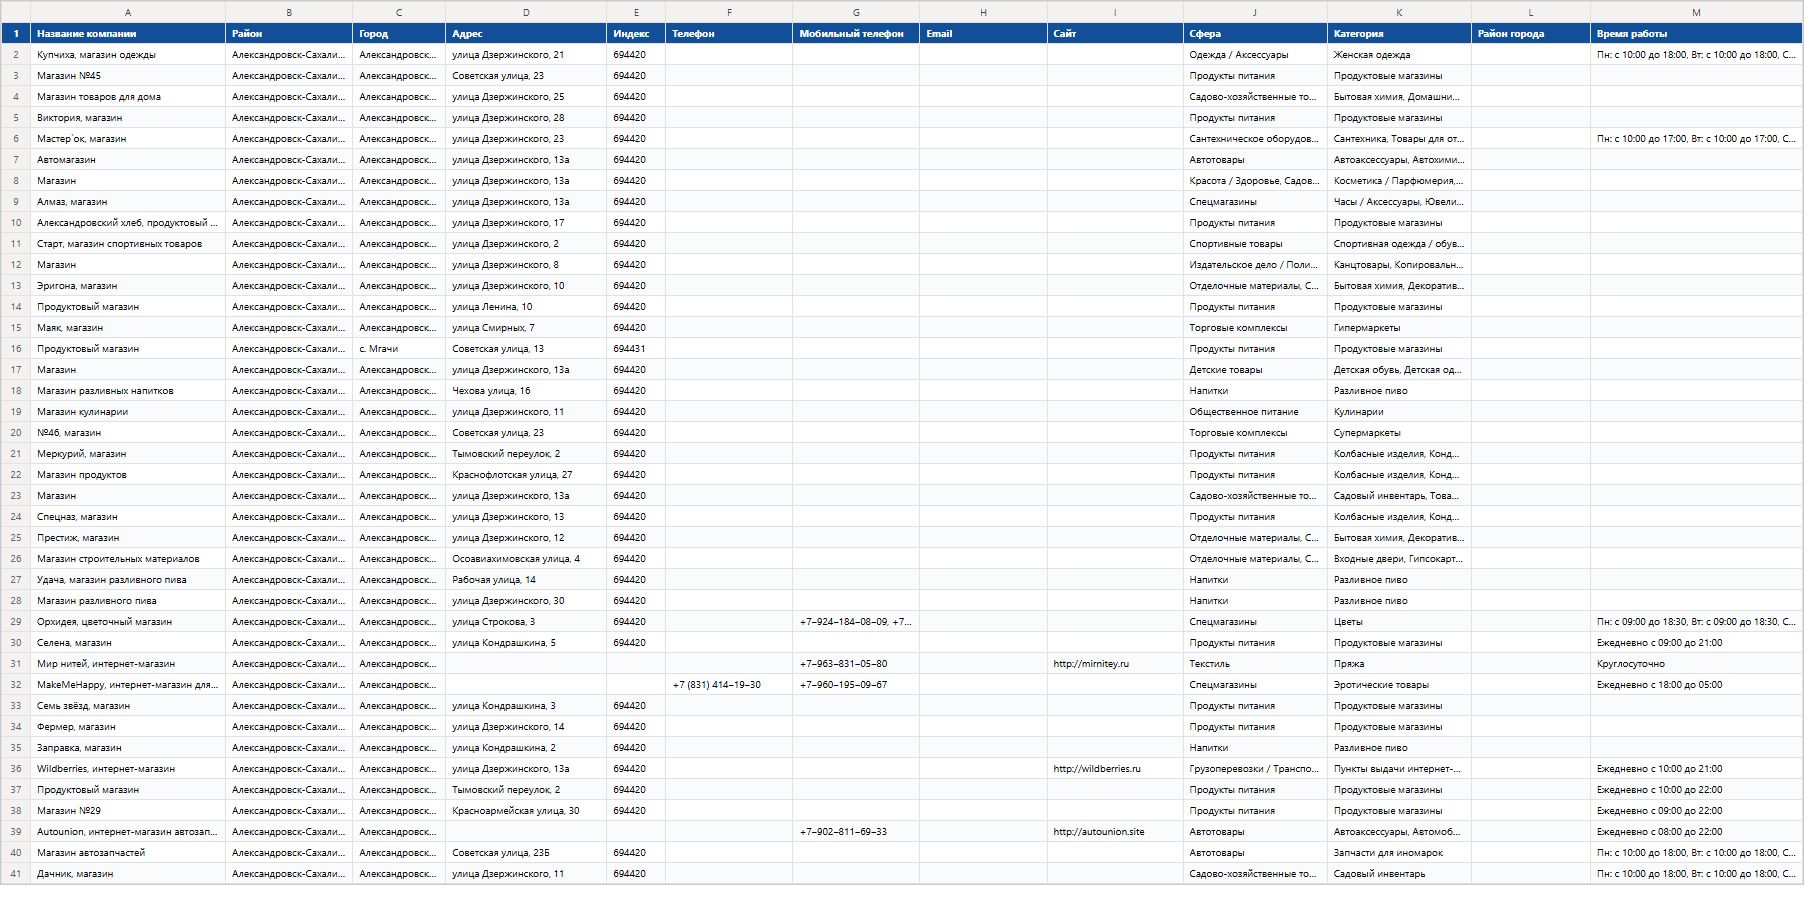Image resolution: width=1804 pixels, height=902 pixels.
Task: Click the 'Краснофлотская улица, 27' address cell
Action: click(526, 475)
